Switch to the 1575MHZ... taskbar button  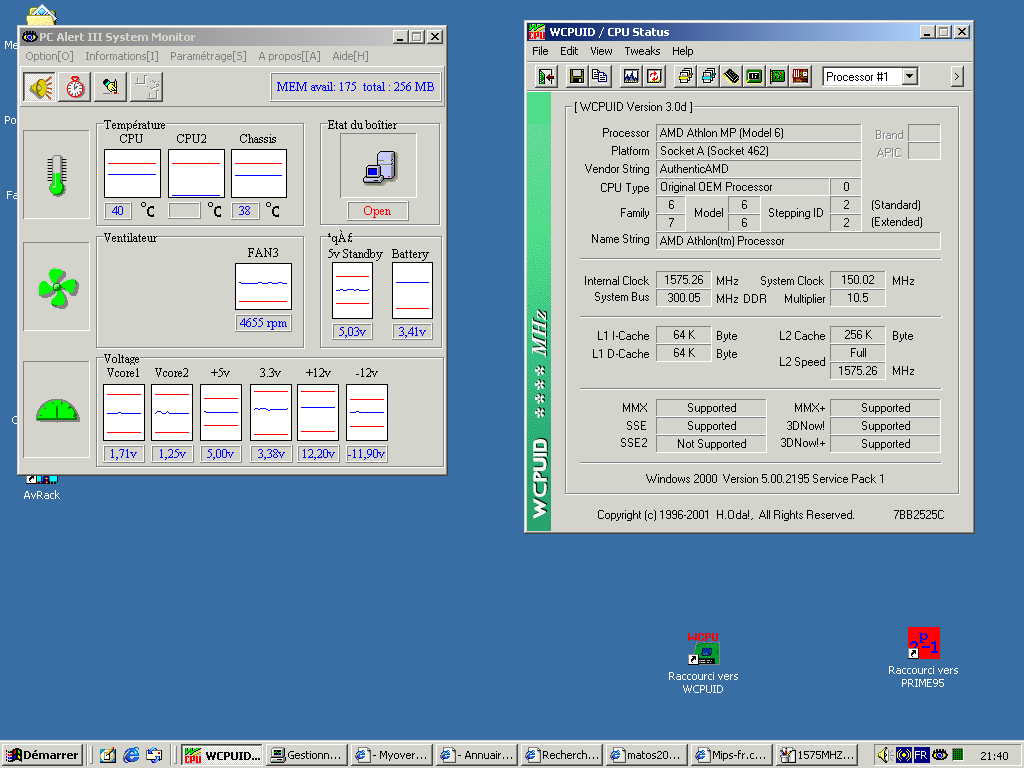tap(818, 755)
